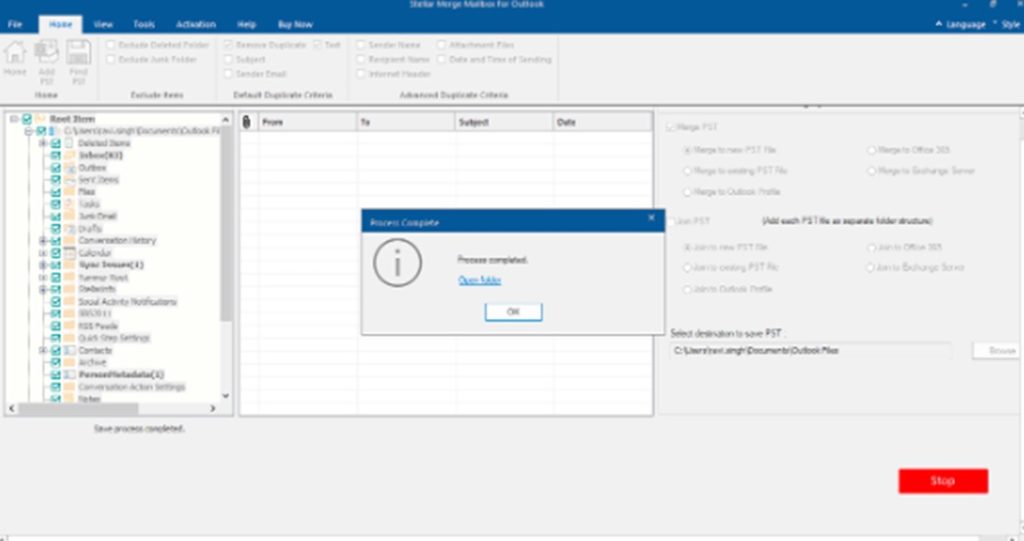Click the Deleted Items folder icon
1024x541 pixels.
69,143
